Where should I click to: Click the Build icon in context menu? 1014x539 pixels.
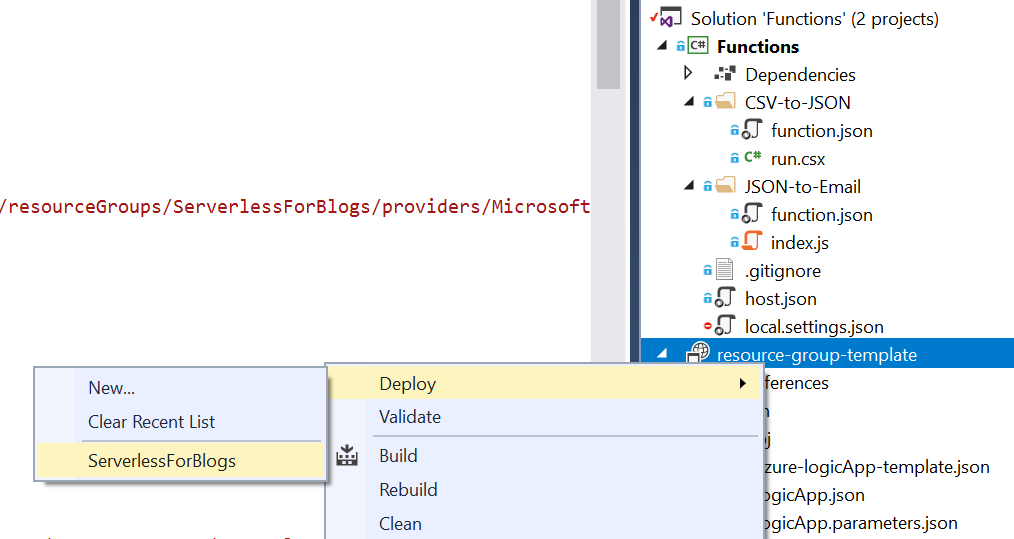point(347,456)
